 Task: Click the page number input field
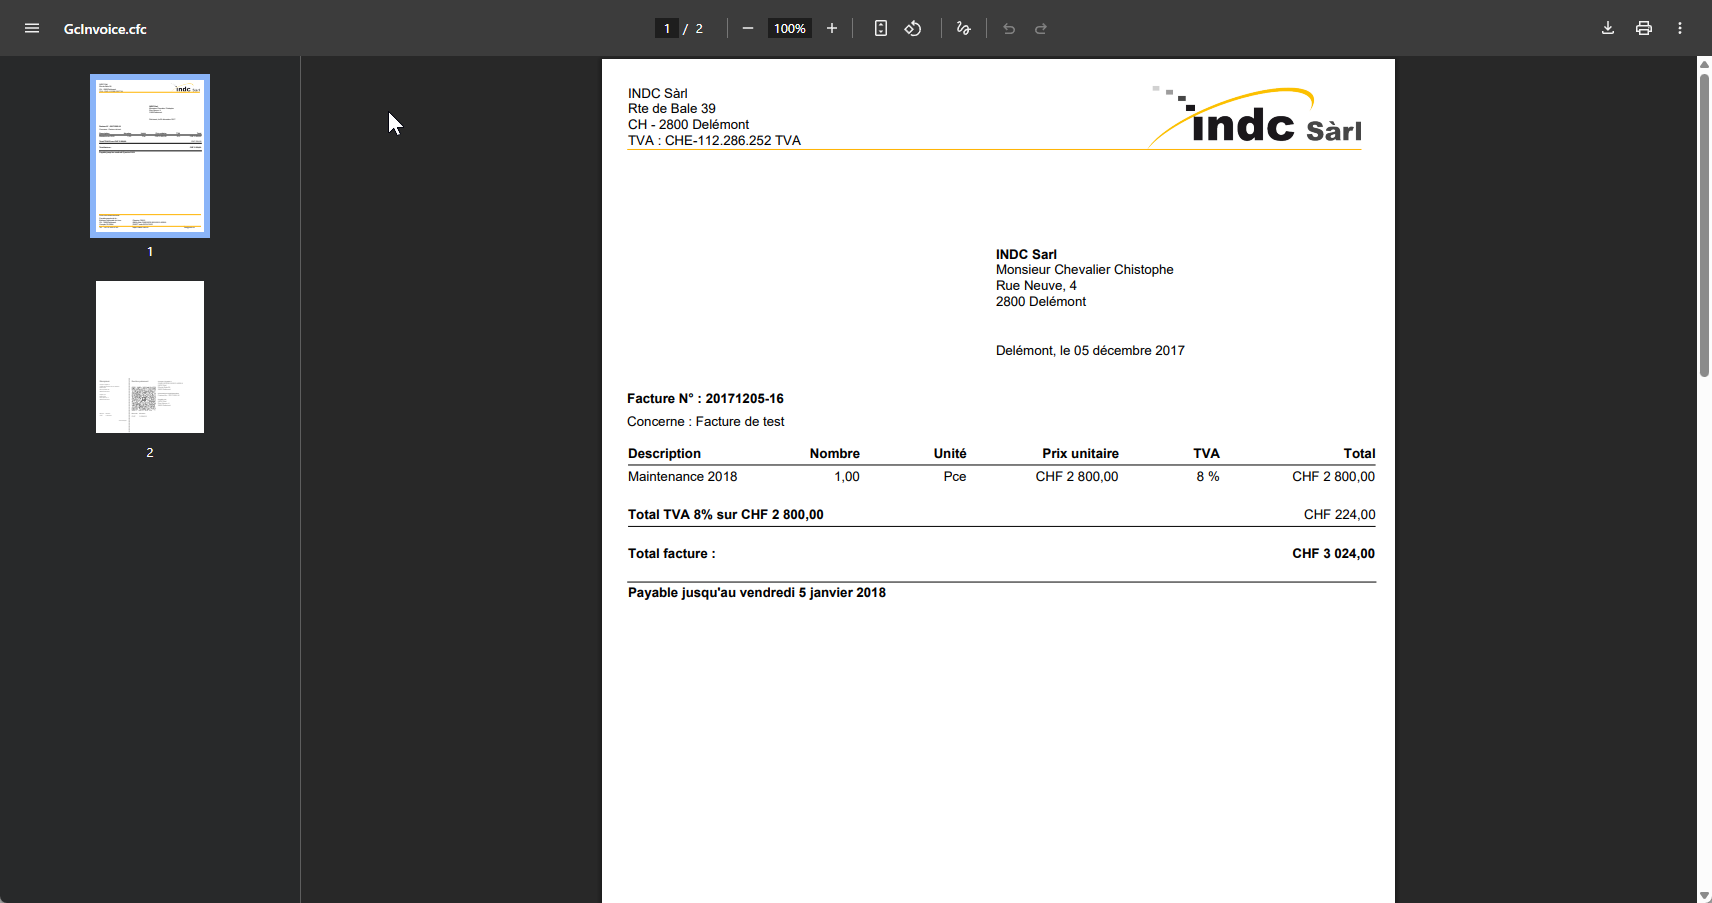(x=667, y=28)
